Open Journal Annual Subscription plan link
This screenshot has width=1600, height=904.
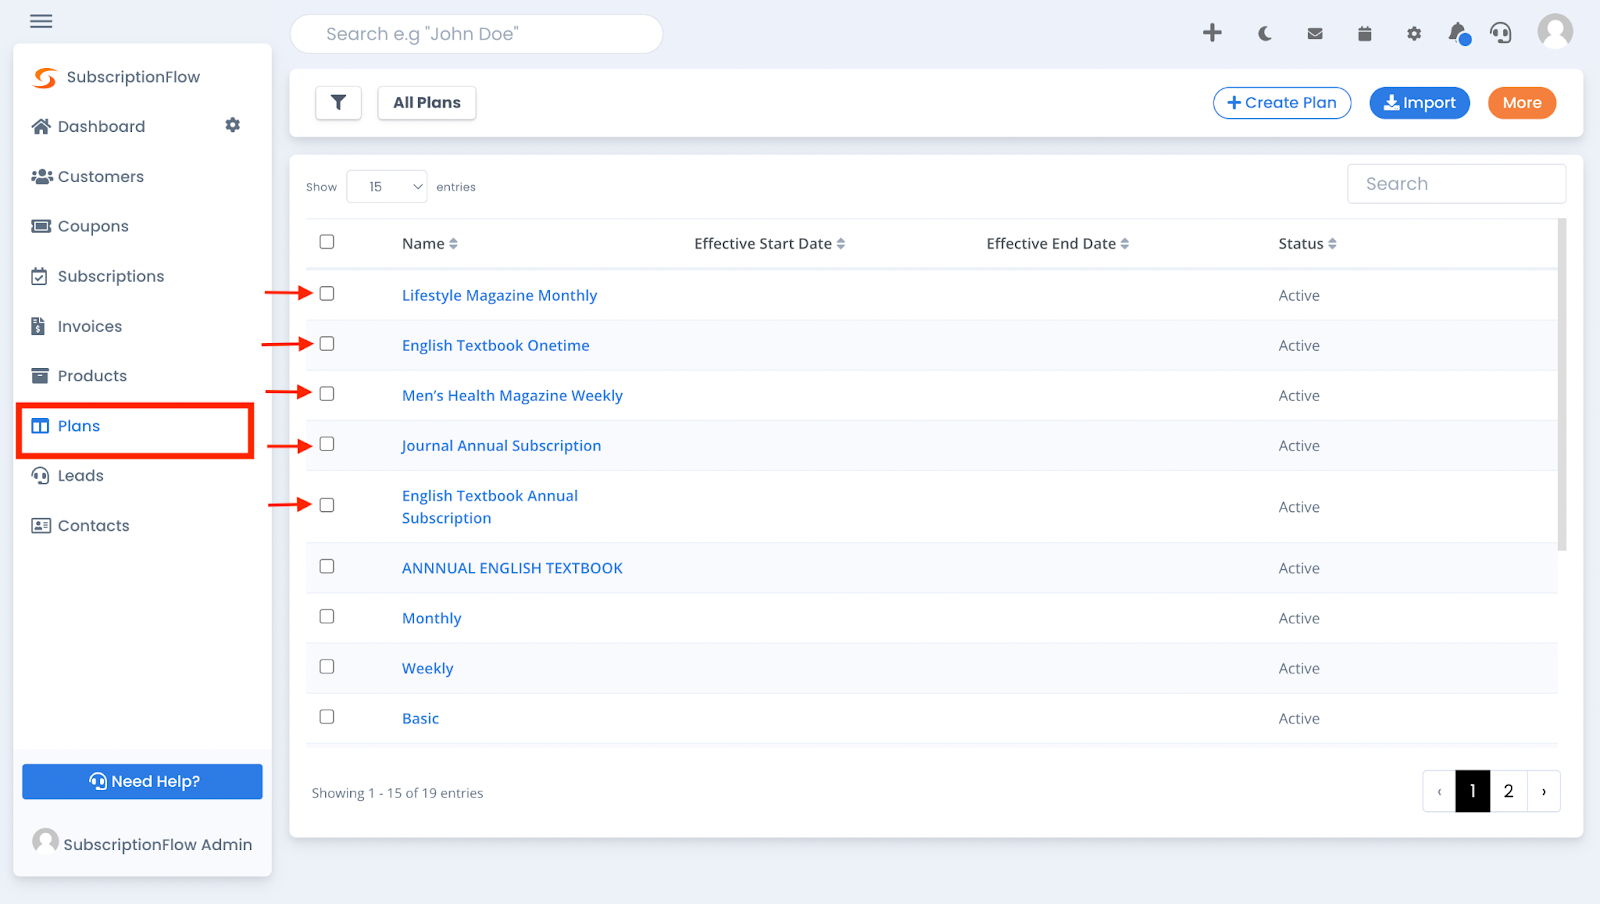pyautogui.click(x=501, y=445)
